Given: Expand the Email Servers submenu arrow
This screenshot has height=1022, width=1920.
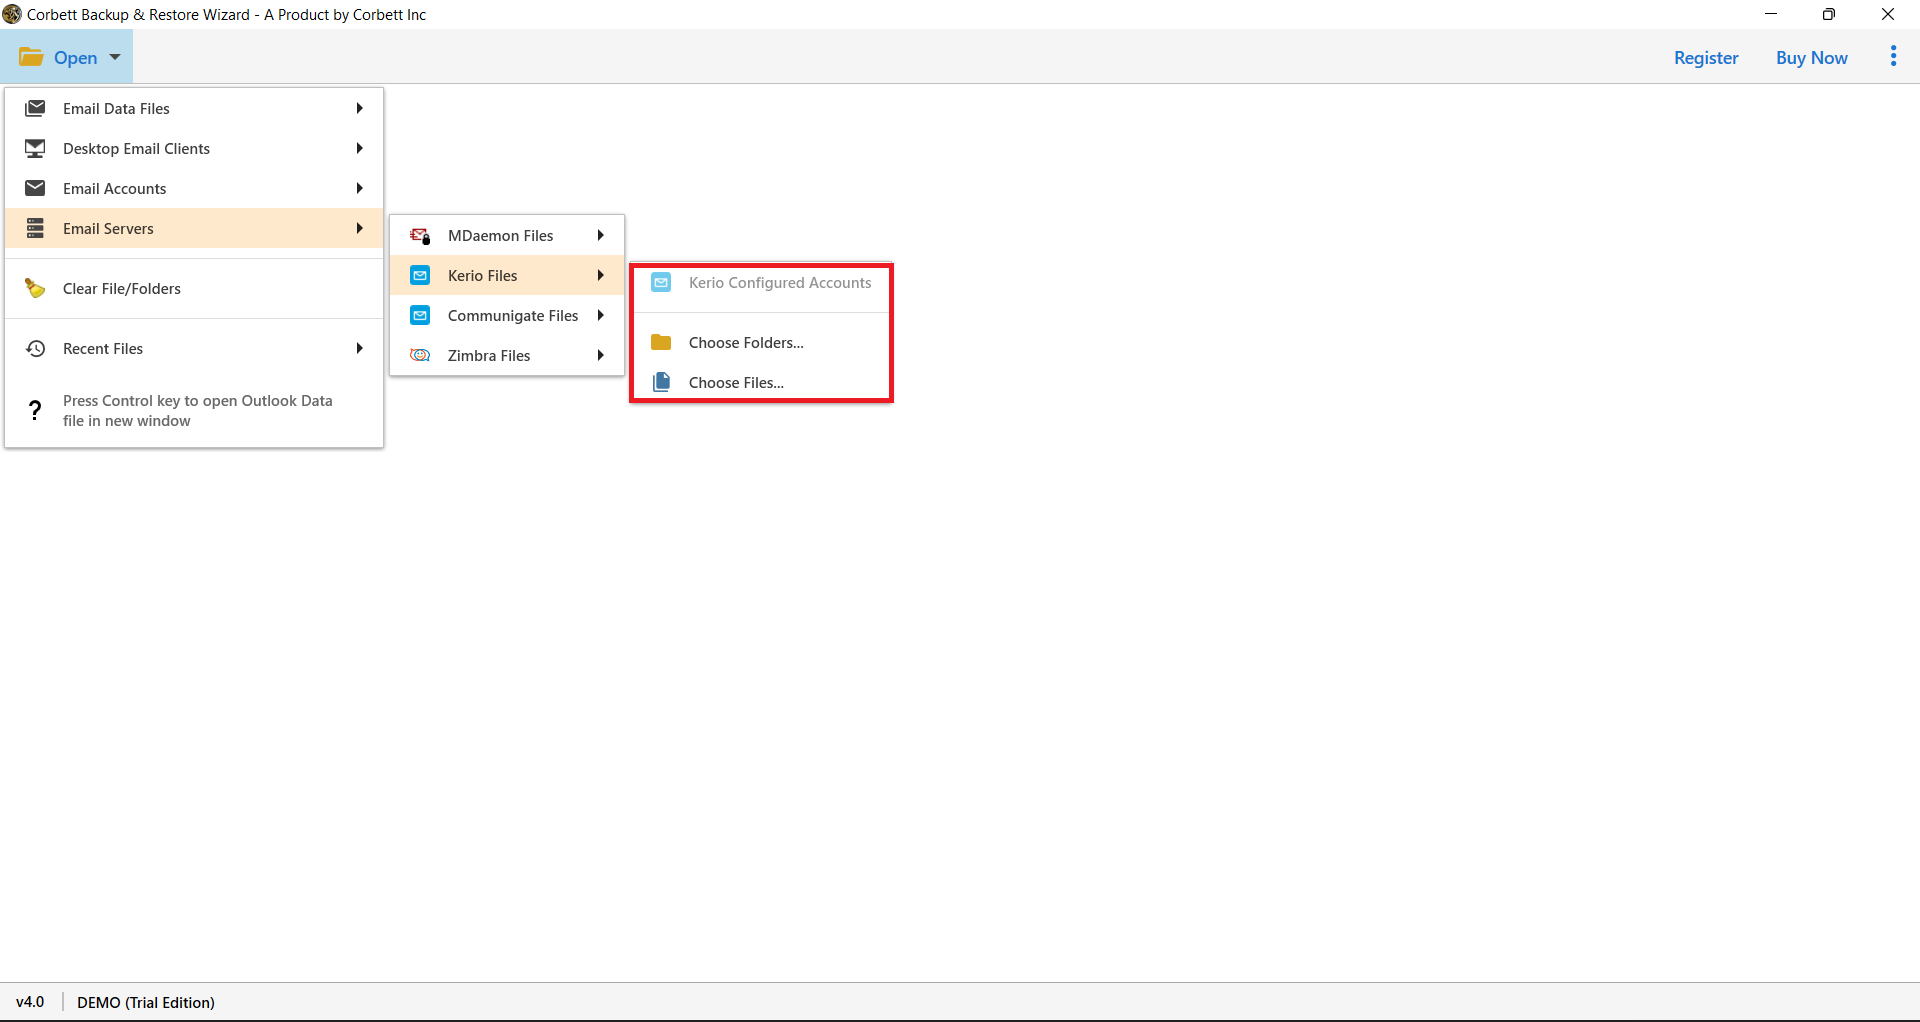Looking at the screenshot, I should (x=359, y=228).
